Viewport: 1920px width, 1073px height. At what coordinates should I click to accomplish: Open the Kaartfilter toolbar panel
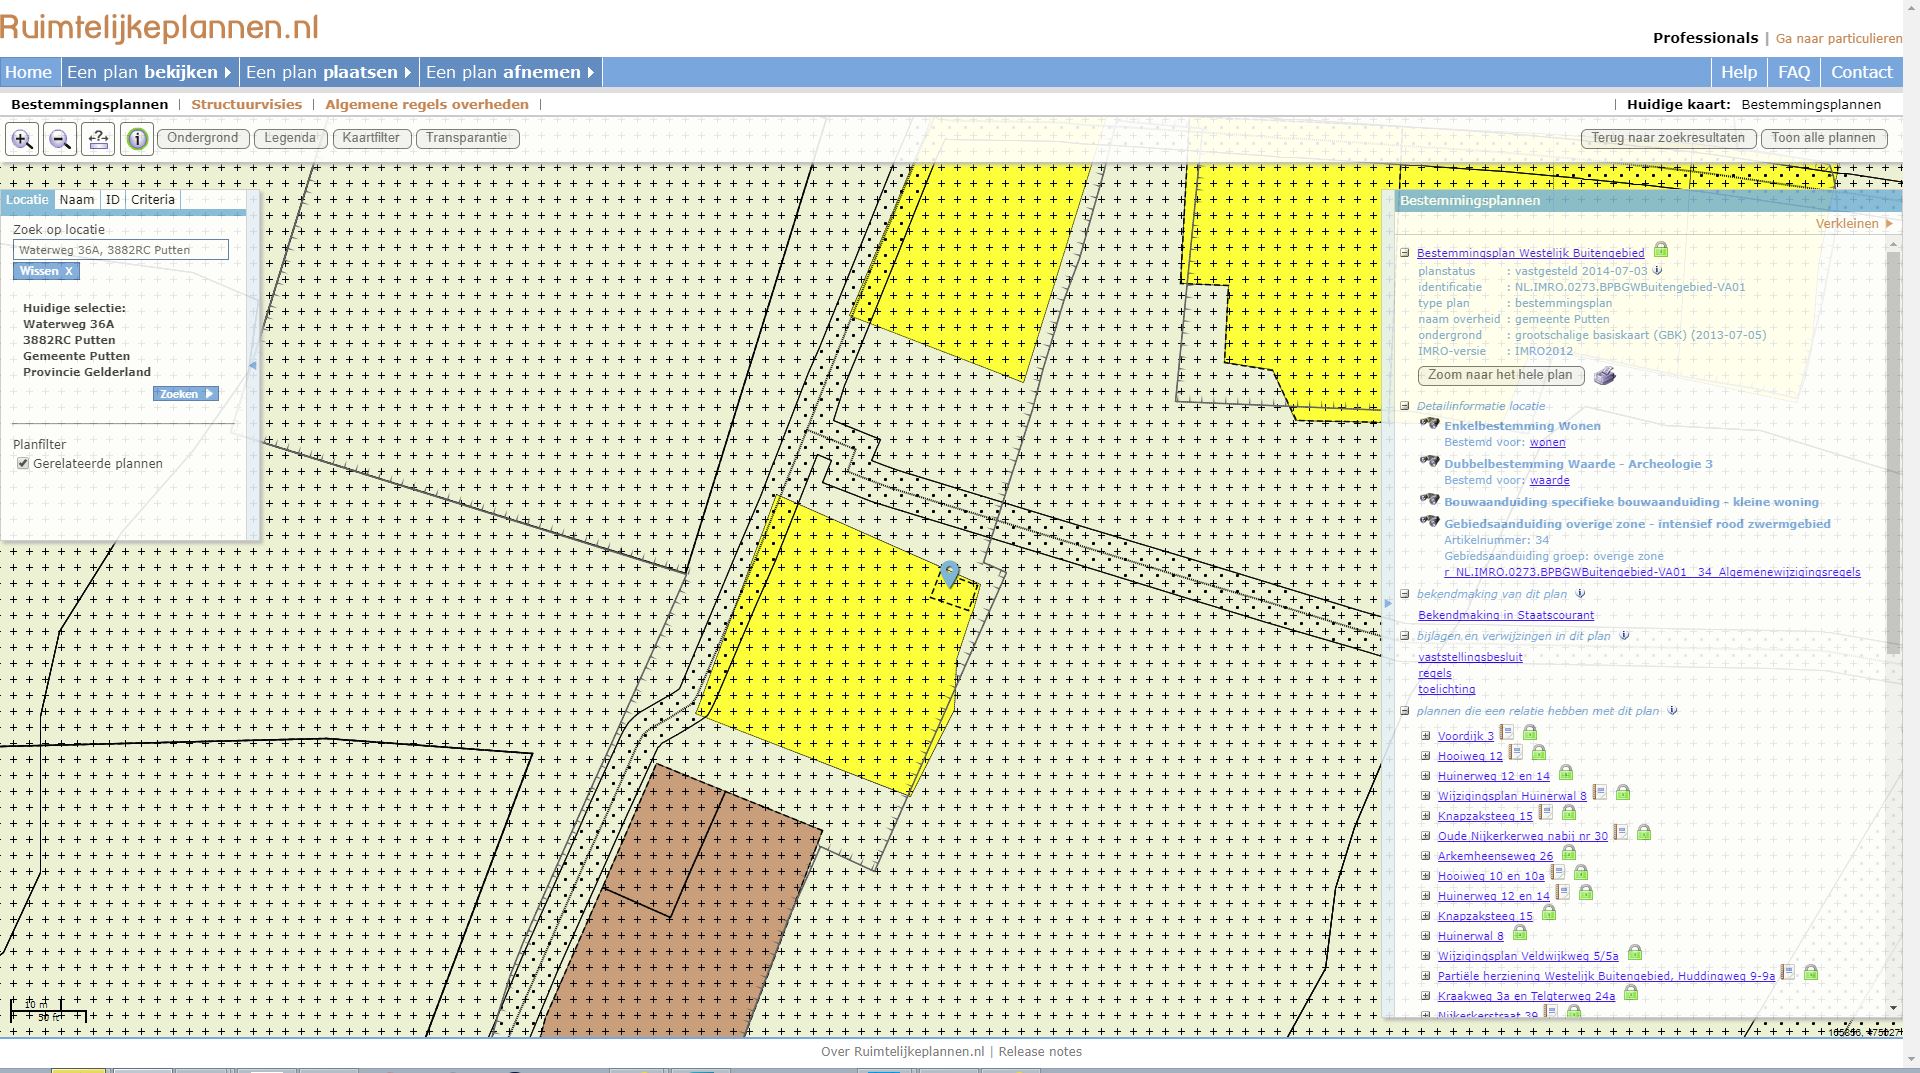(371, 138)
